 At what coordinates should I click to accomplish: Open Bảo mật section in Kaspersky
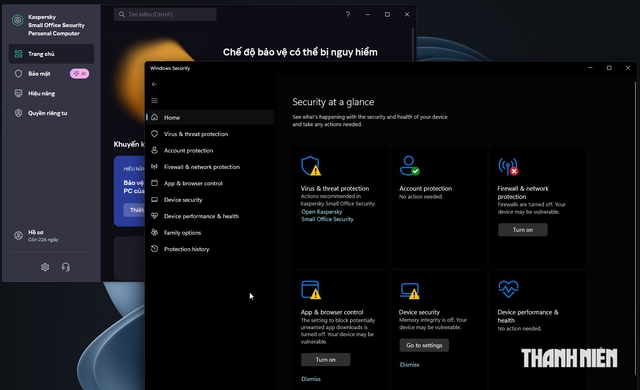[39, 74]
